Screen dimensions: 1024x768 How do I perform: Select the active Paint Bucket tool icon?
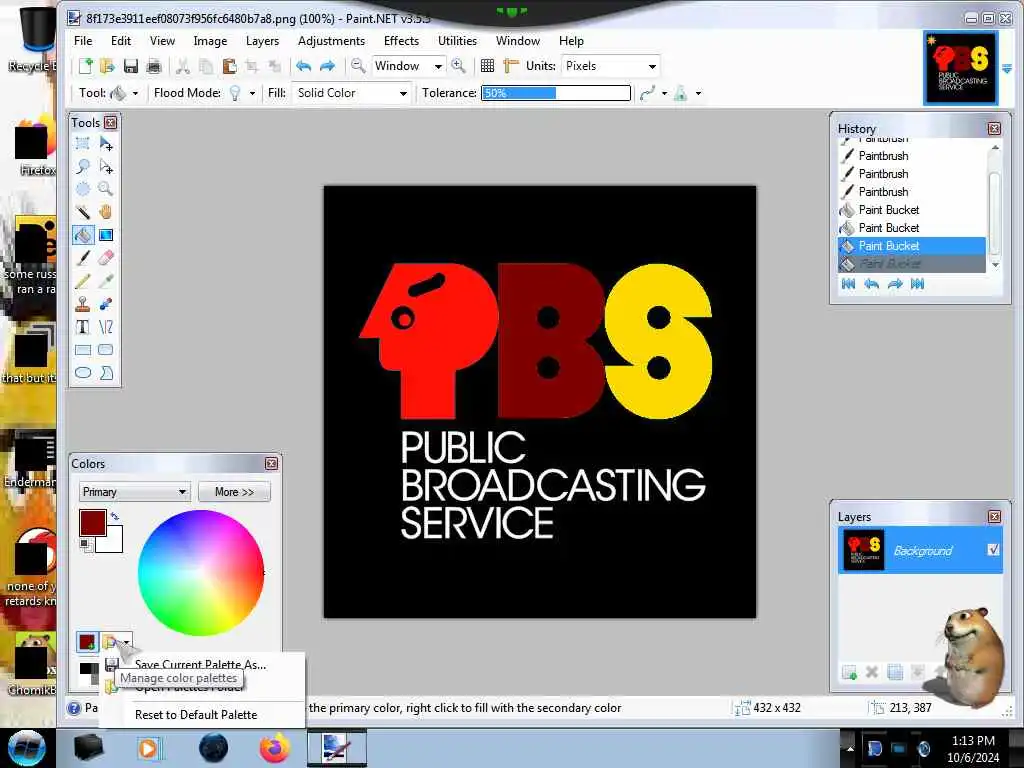point(83,234)
